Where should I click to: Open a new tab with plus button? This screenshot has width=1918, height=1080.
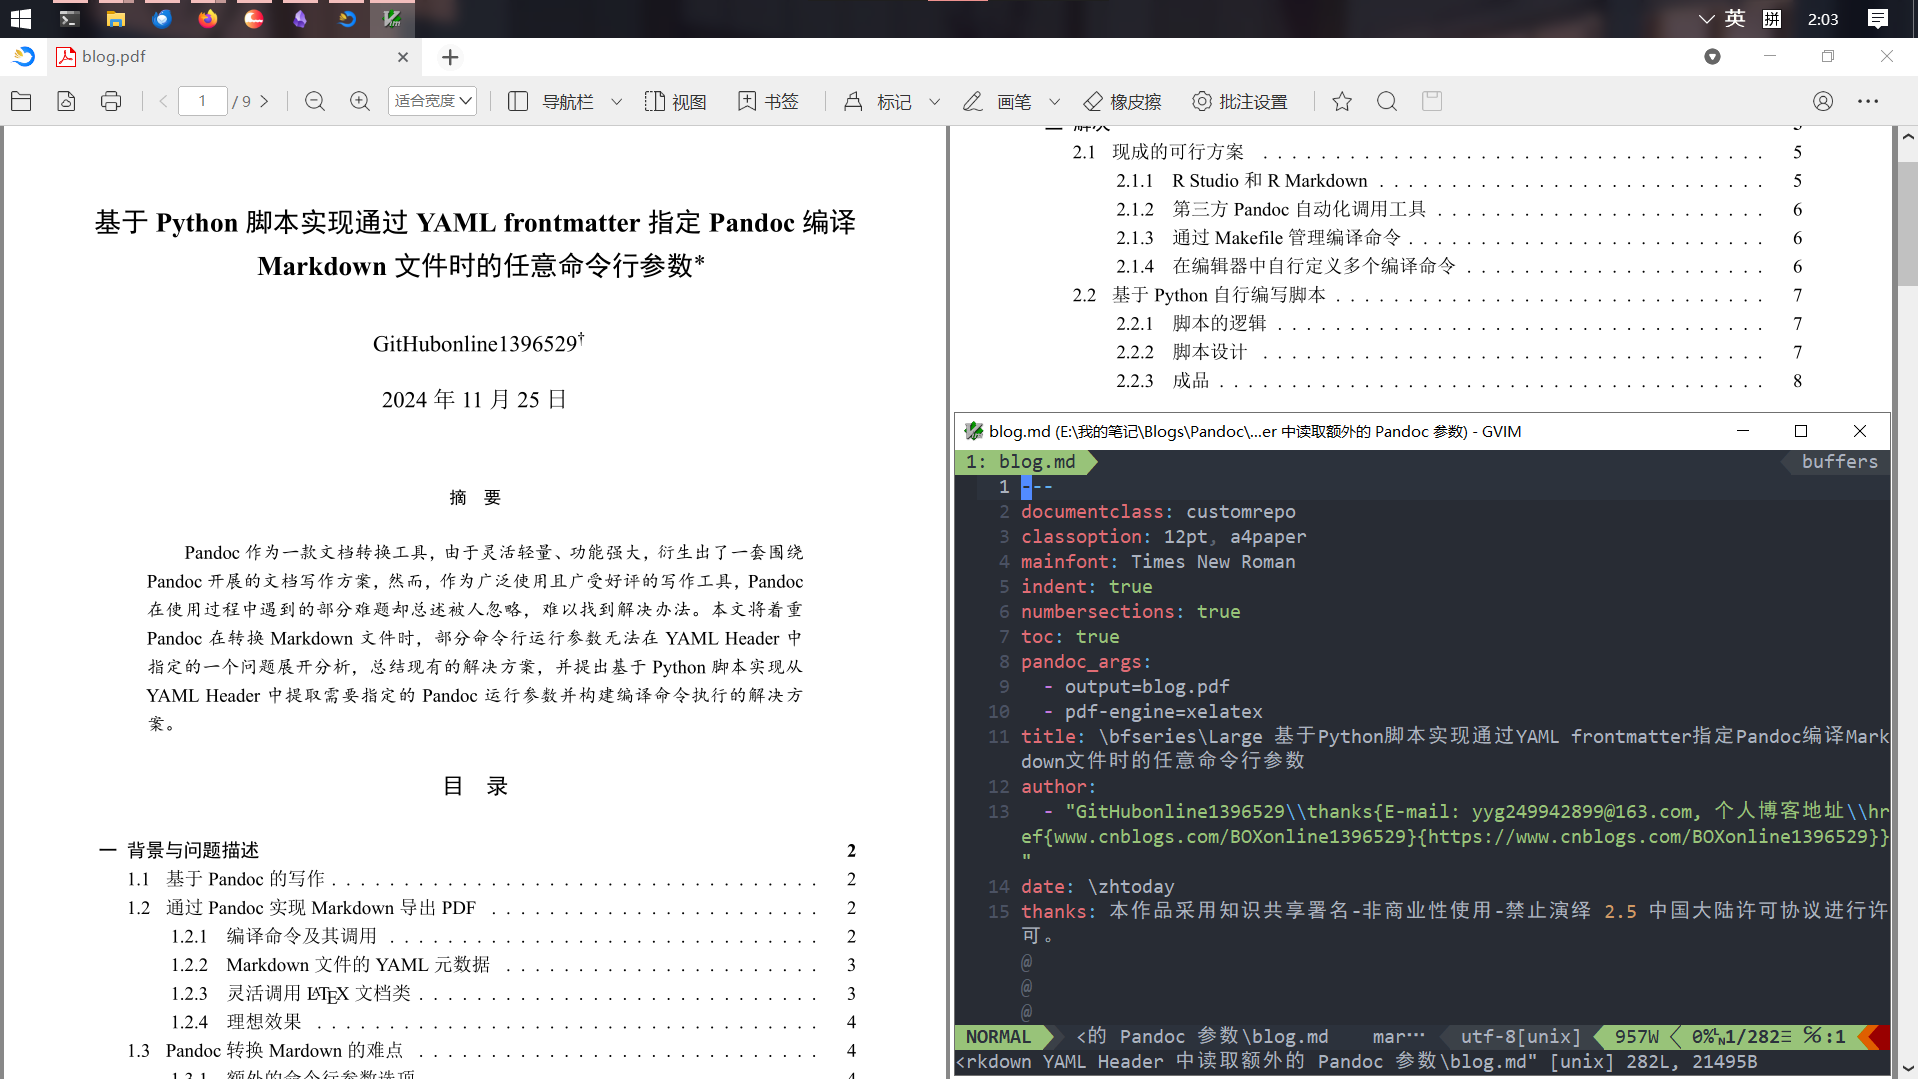(450, 57)
